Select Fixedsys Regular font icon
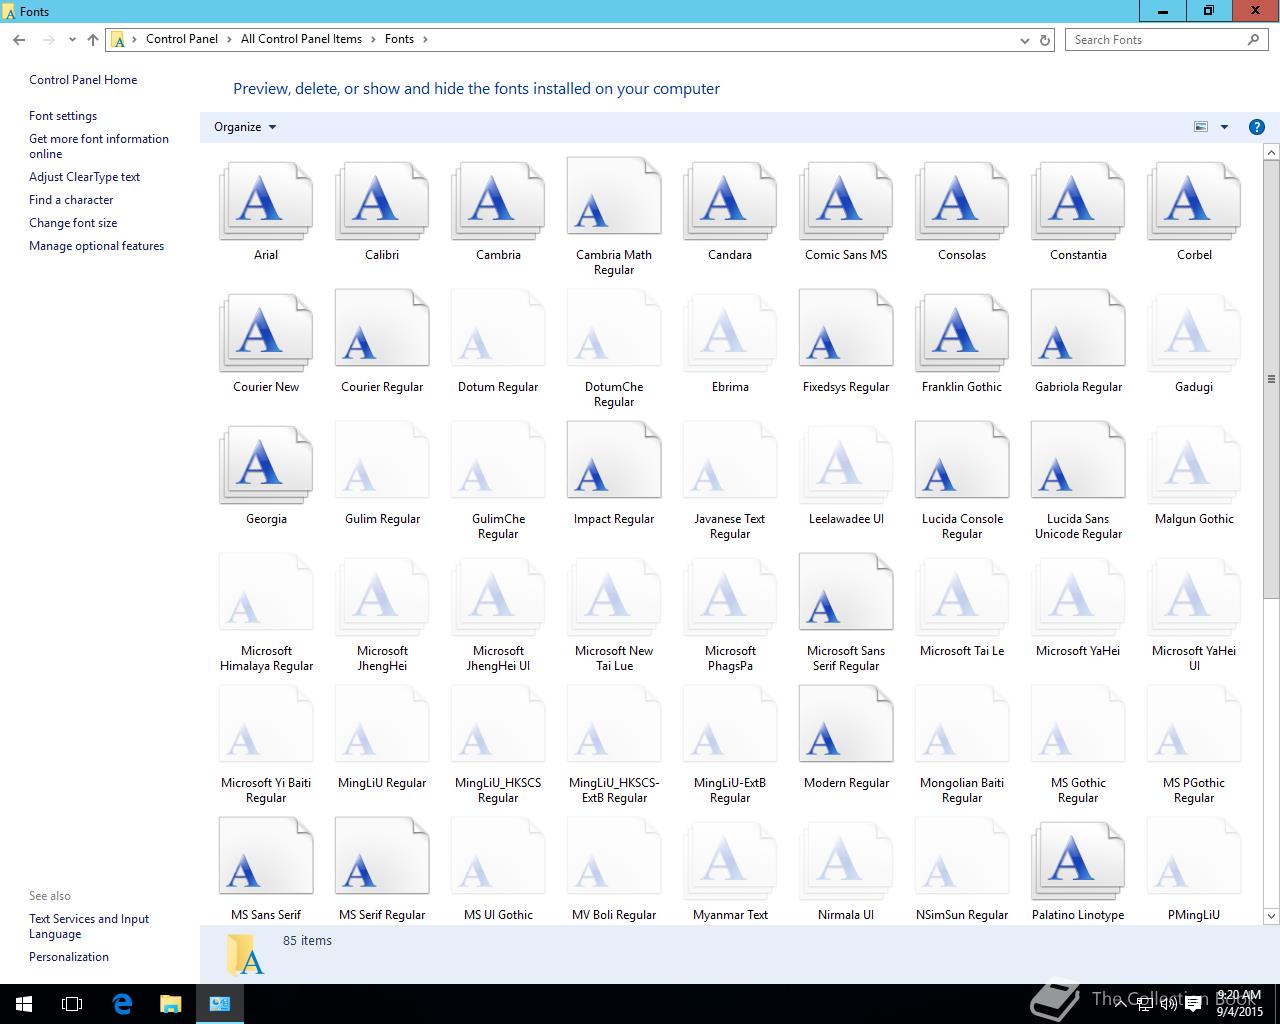This screenshot has width=1280, height=1024. tap(846, 328)
